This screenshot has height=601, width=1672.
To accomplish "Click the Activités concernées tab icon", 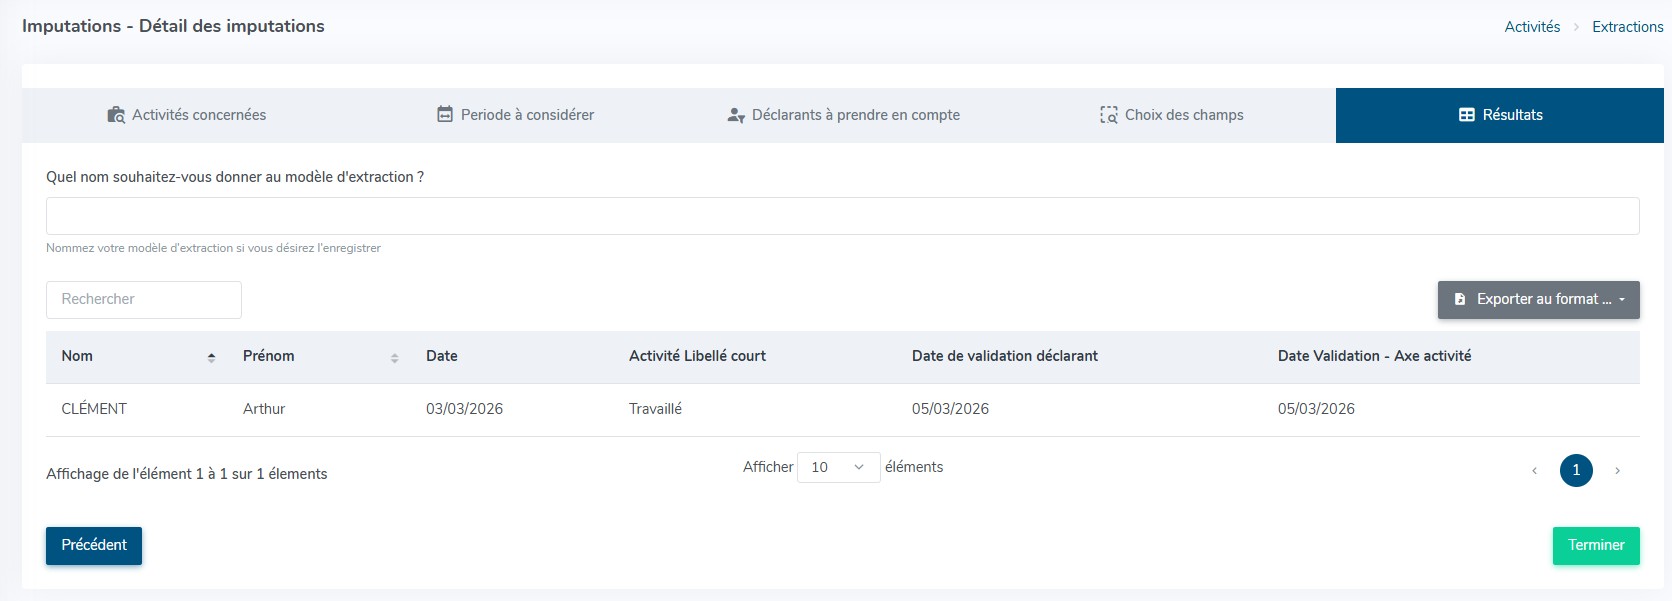I will 116,115.
